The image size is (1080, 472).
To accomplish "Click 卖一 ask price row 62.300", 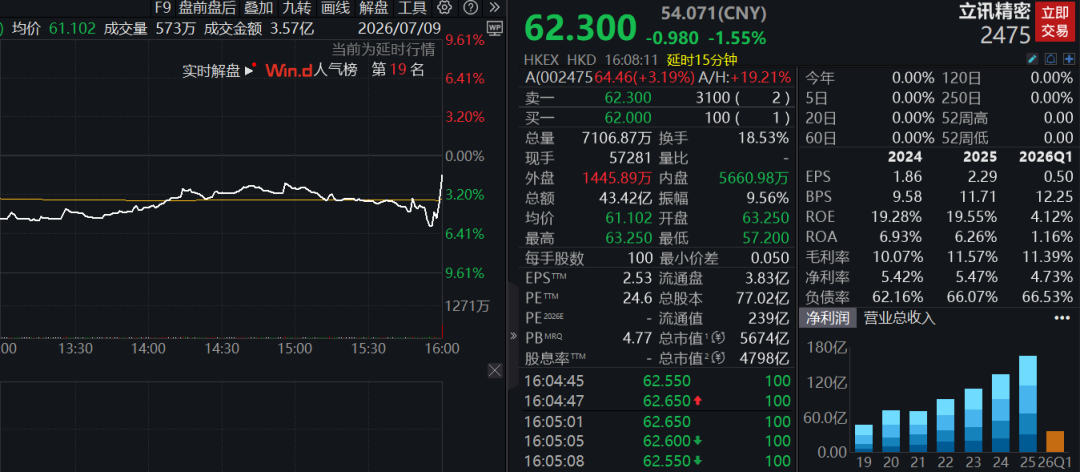I will (657, 98).
